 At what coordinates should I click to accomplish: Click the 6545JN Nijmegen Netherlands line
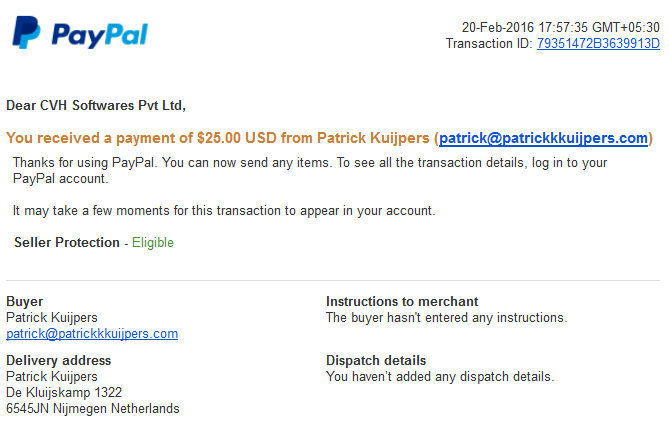pyautogui.click(x=93, y=409)
